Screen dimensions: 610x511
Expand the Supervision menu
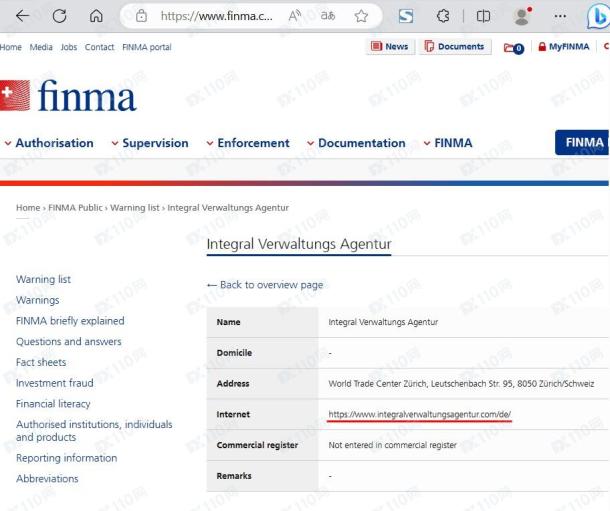tap(150, 143)
